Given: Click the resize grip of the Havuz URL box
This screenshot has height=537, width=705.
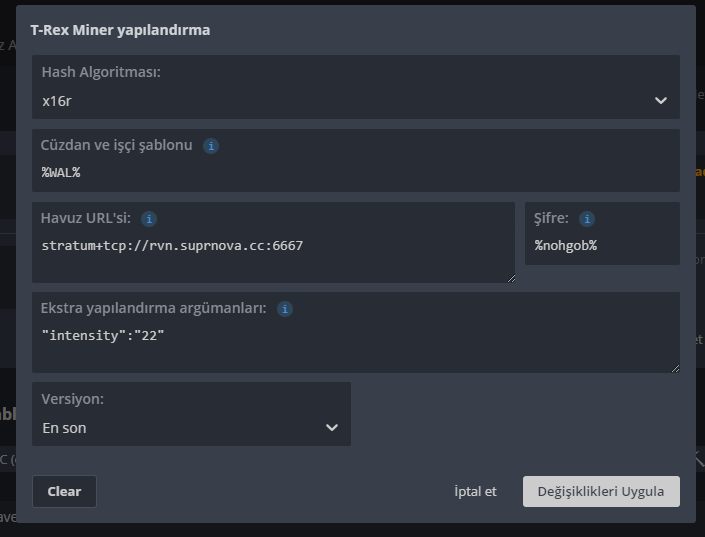Looking at the screenshot, I should point(511,278).
